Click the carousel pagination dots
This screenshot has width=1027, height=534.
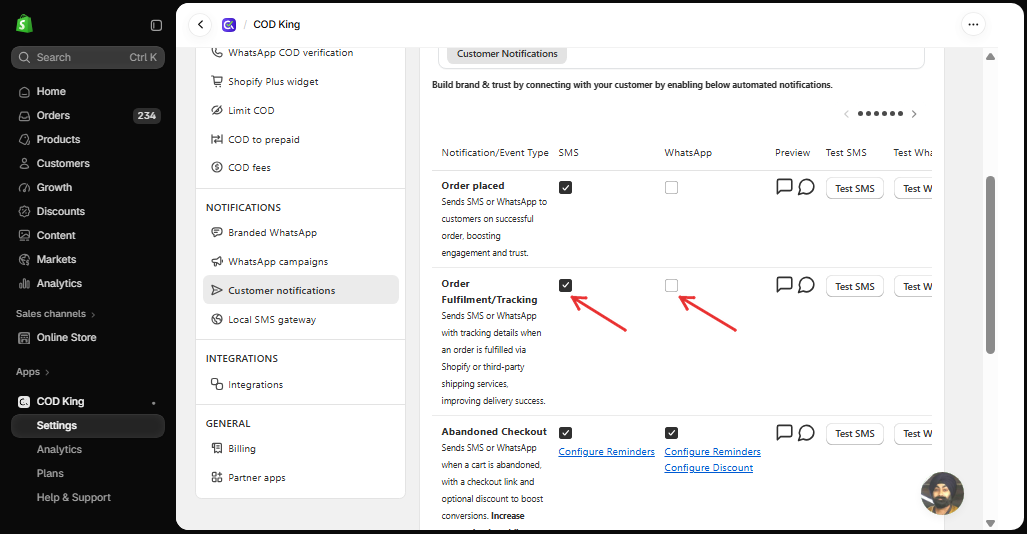880,114
